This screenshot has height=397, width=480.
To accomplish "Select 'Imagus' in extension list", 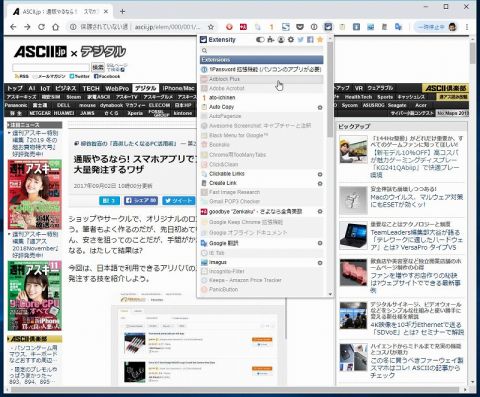I will 218,262.
